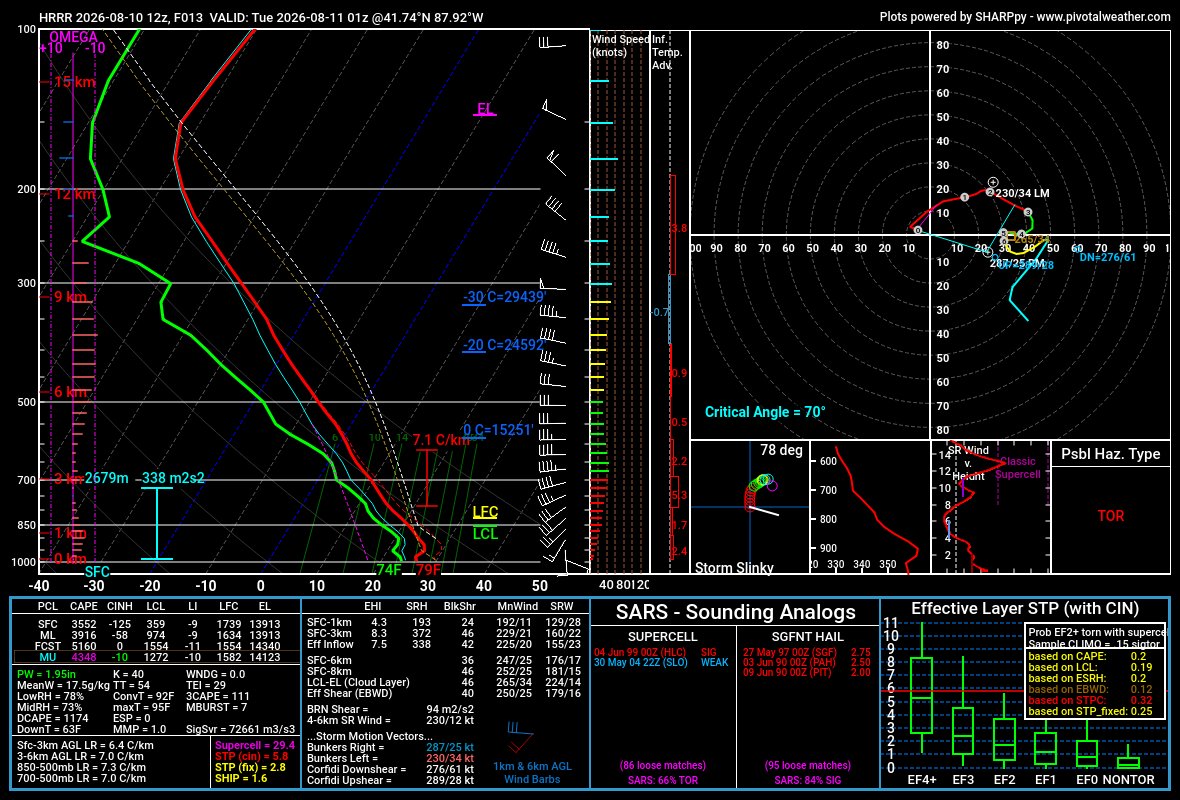
Task: Click the Inf. Temp. Adv. header
Action: (x=667, y=52)
